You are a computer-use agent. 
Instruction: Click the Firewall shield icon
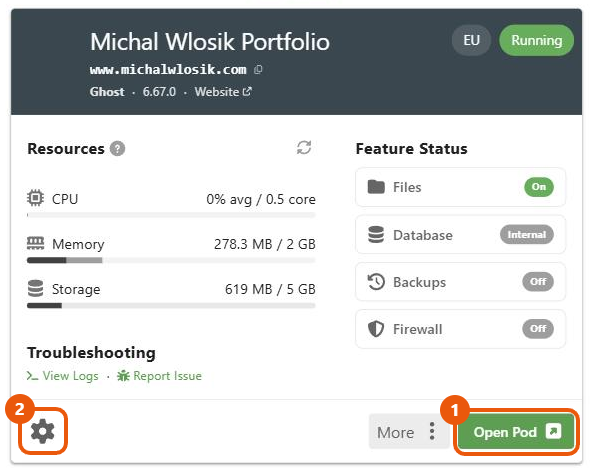click(x=376, y=329)
